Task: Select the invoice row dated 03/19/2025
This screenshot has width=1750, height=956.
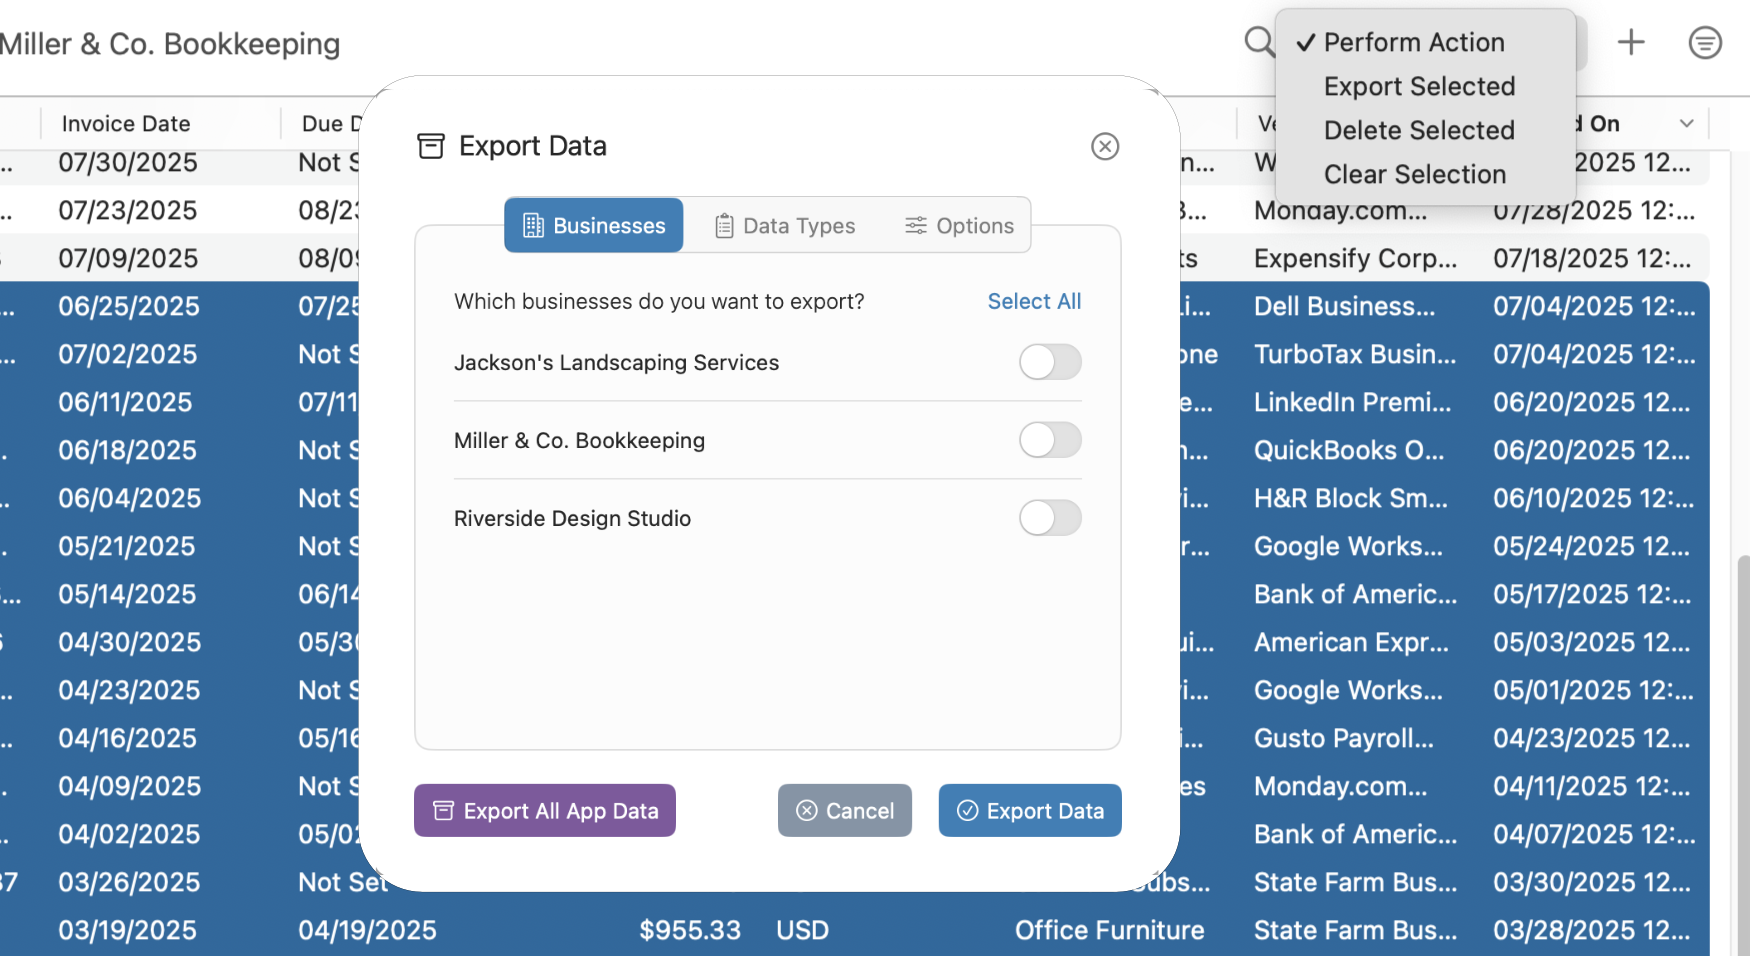Action: pos(127,930)
